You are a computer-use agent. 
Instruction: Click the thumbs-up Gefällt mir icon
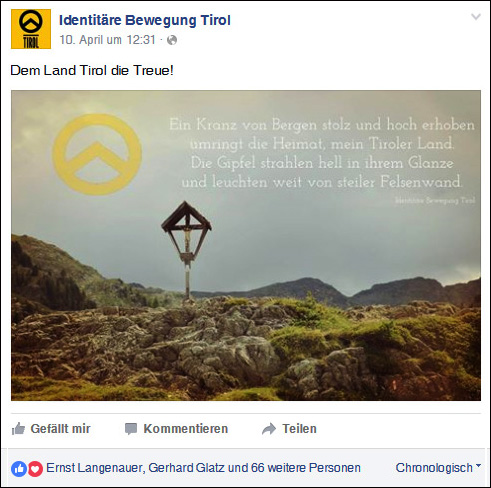pos(18,429)
